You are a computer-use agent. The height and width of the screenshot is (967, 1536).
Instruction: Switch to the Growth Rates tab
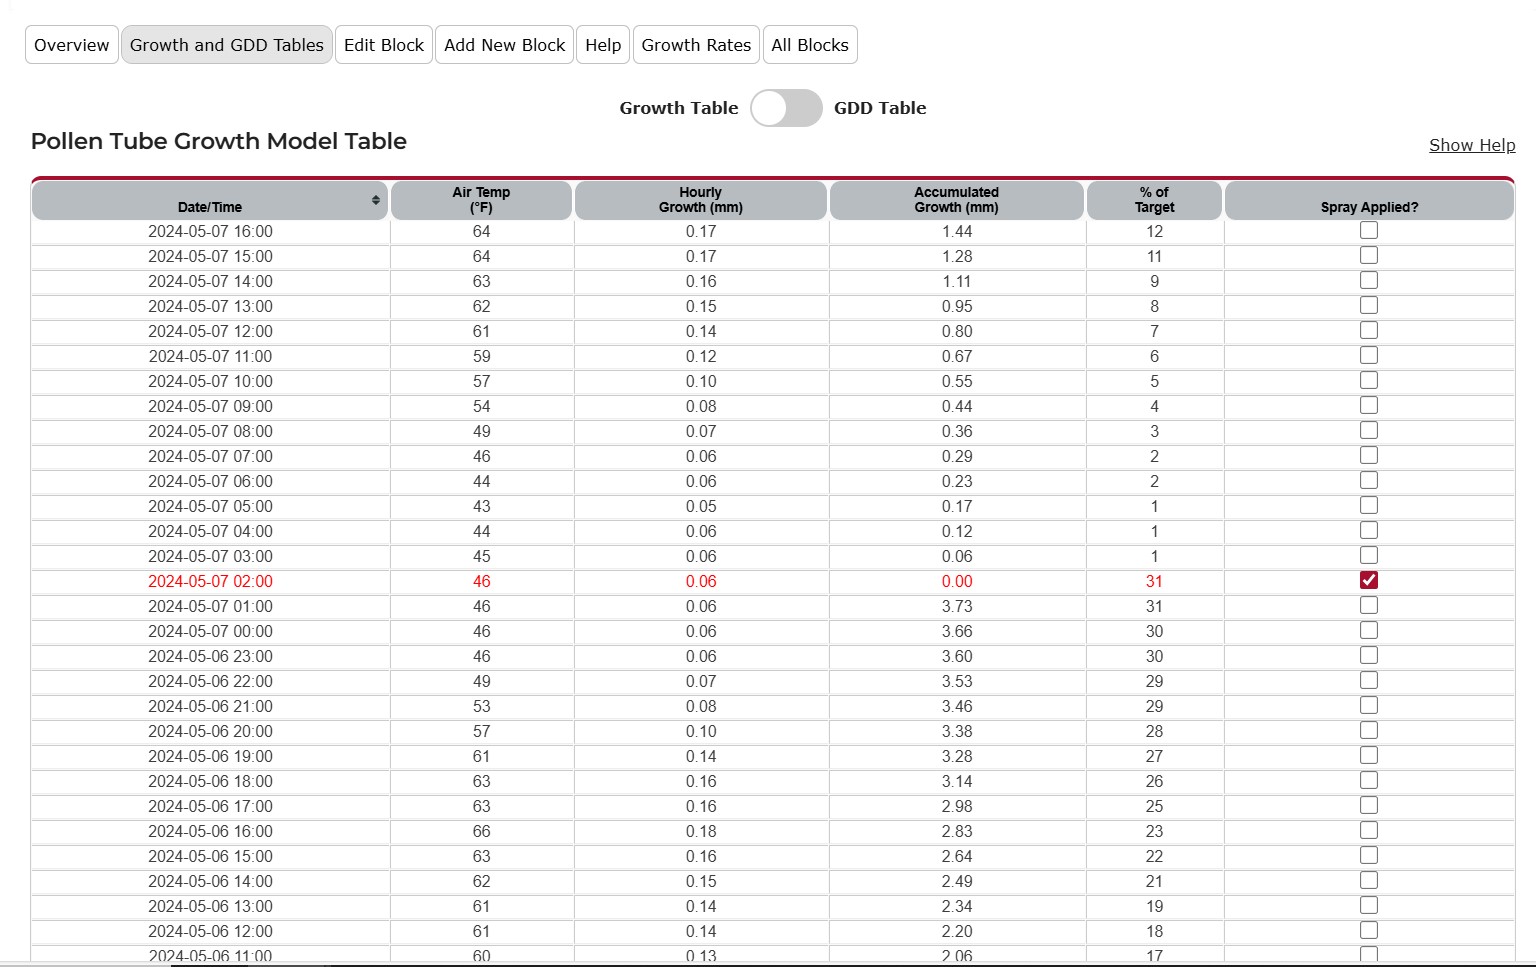pos(696,45)
